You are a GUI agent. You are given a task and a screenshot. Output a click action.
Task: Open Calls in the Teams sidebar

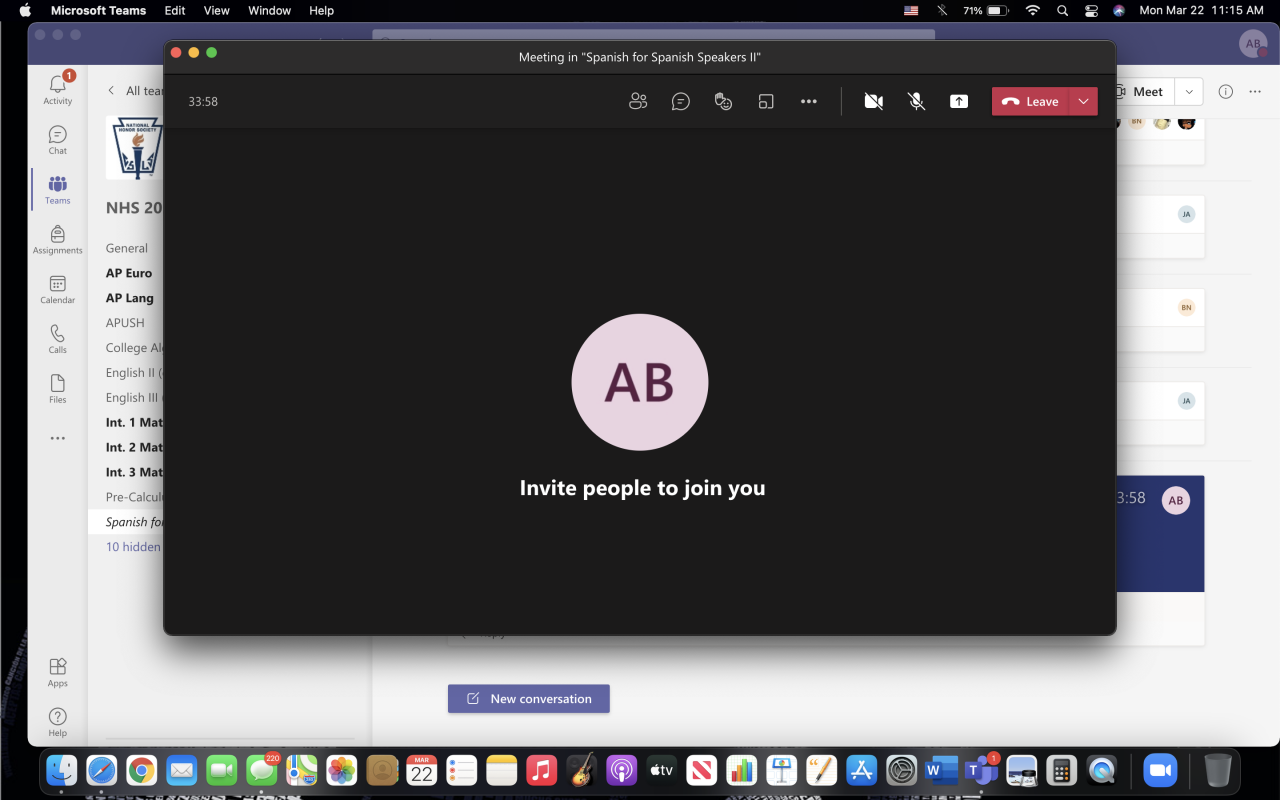pos(58,339)
